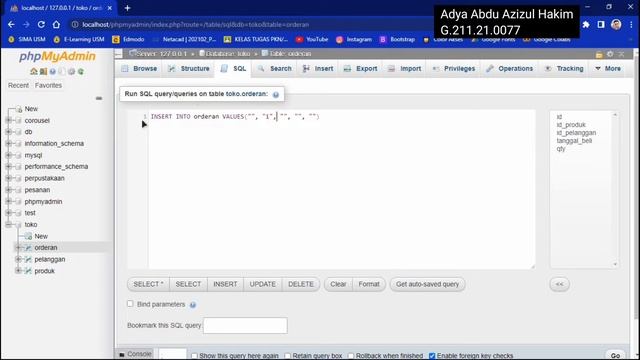
Task: Open YouTube bookmark
Action: click(312, 40)
